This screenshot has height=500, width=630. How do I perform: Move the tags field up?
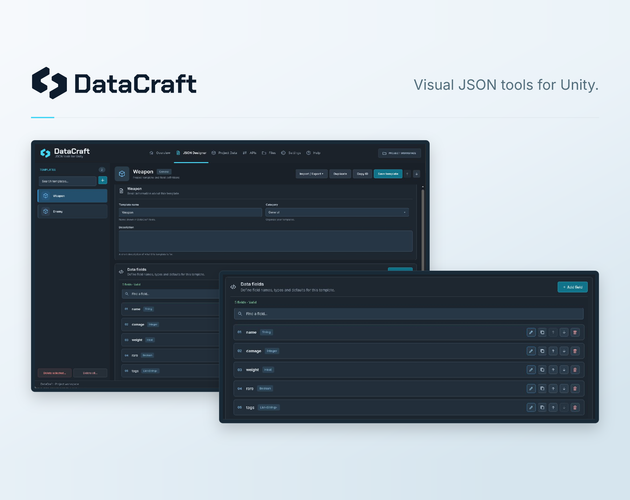[553, 407]
